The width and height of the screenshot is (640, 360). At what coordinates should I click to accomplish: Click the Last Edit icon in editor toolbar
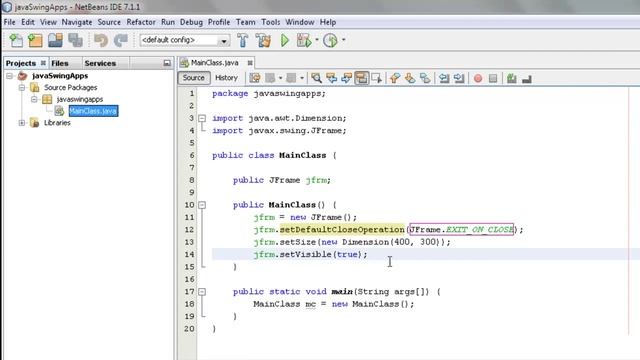[255, 78]
